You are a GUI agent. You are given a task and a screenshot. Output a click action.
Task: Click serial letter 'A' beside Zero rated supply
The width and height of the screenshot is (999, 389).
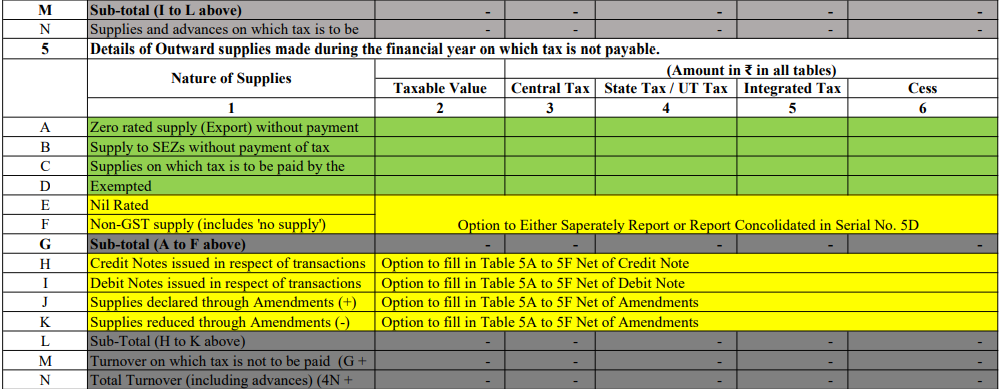click(x=44, y=127)
